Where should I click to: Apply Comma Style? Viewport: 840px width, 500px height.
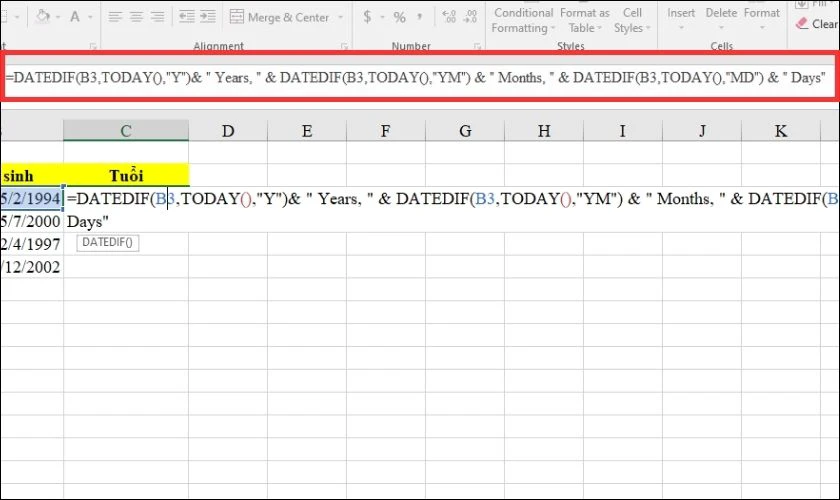click(x=419, y=17)
